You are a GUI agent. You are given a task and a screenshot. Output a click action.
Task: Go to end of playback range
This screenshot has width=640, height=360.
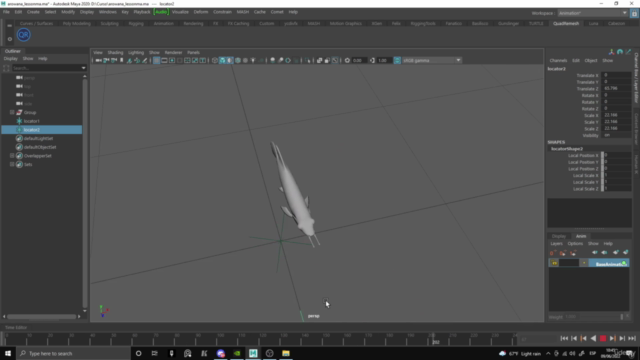point(632,338)
